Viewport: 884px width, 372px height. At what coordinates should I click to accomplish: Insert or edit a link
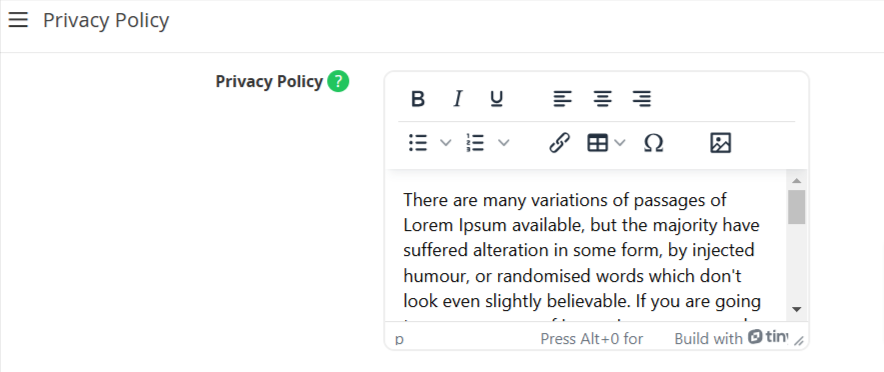coord(559,143)
